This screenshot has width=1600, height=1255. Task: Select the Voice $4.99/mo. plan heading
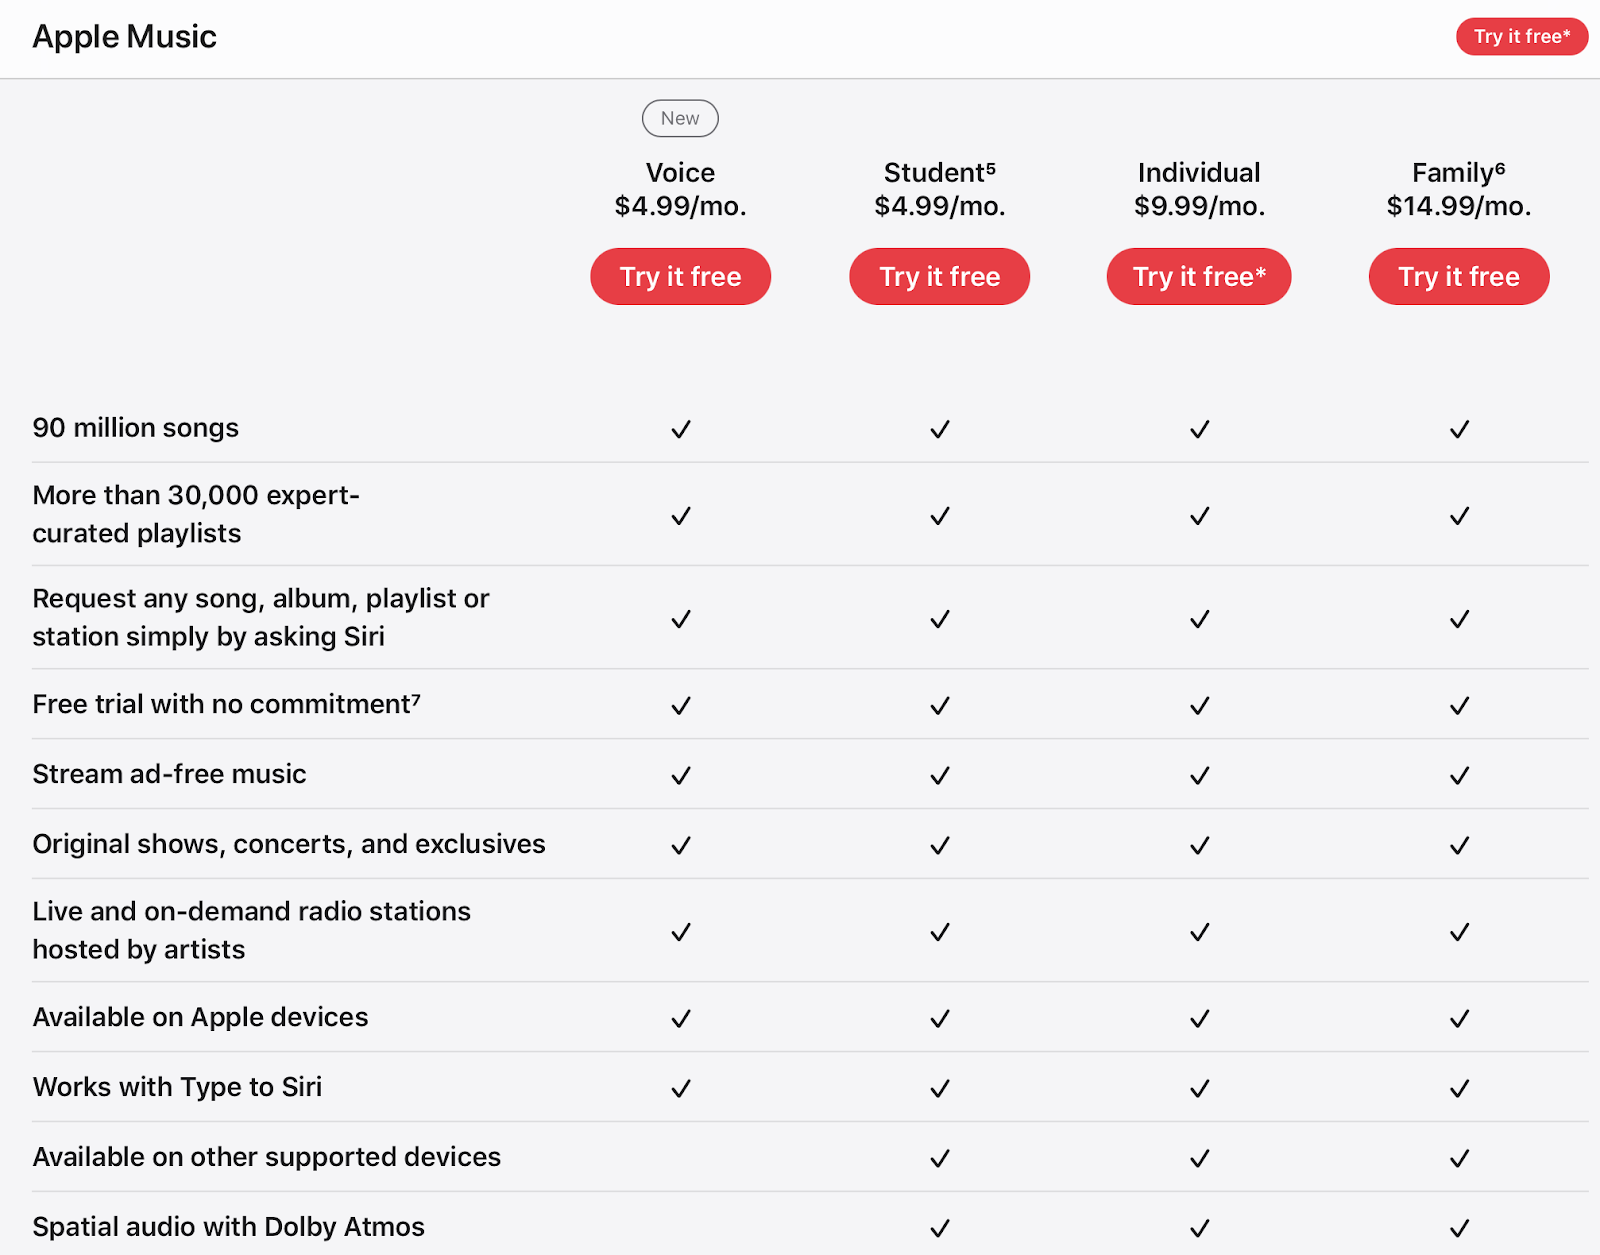(x=680, y=189)
